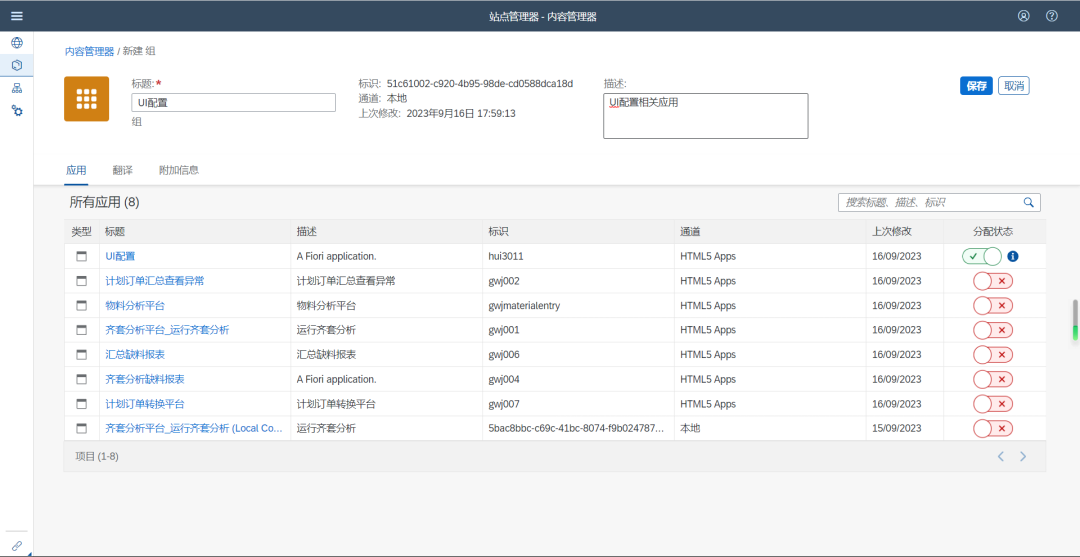Viewport: 1080px width, 557px height.
Task: Open the 物料分析平台 link
Action: [x=135, y=306]
